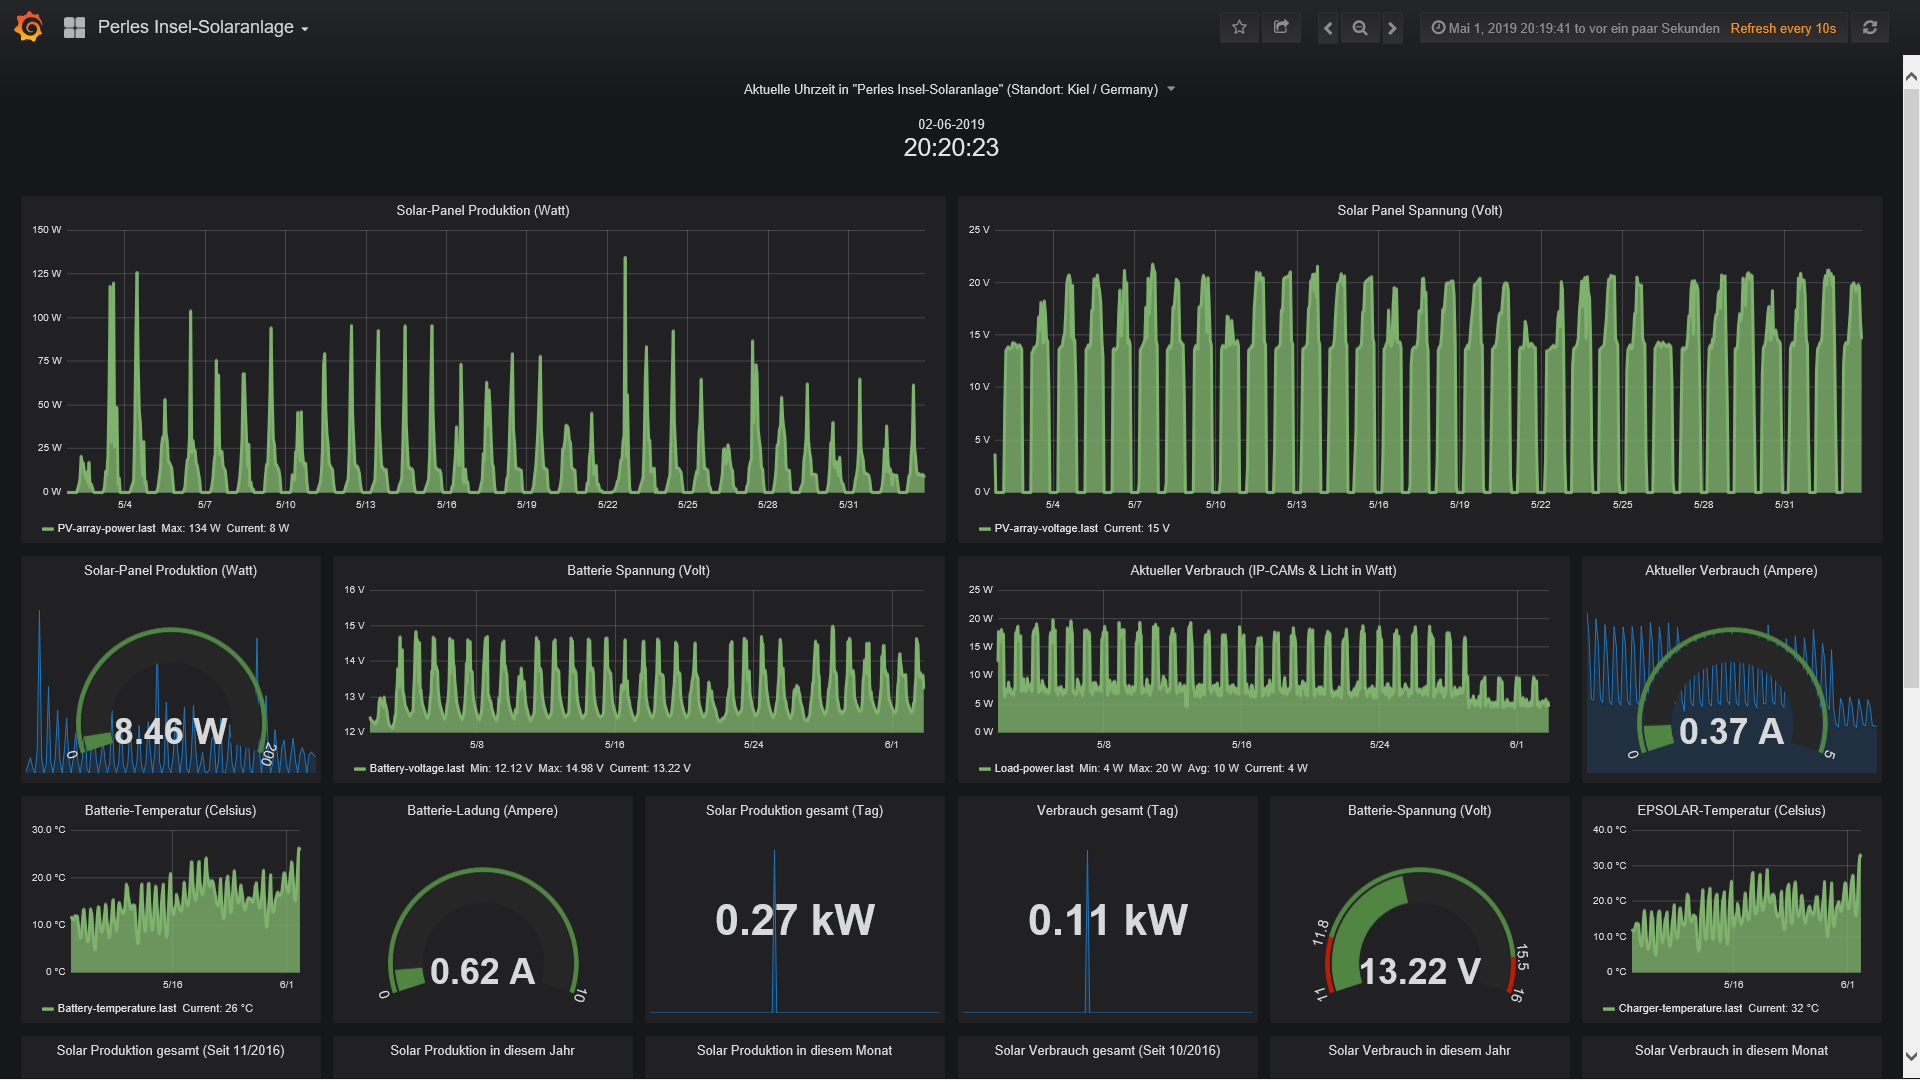The width and height of the screenshot is (1920, 1080).
Task: Open the dashboards grid icon
Action: point(74,28)
